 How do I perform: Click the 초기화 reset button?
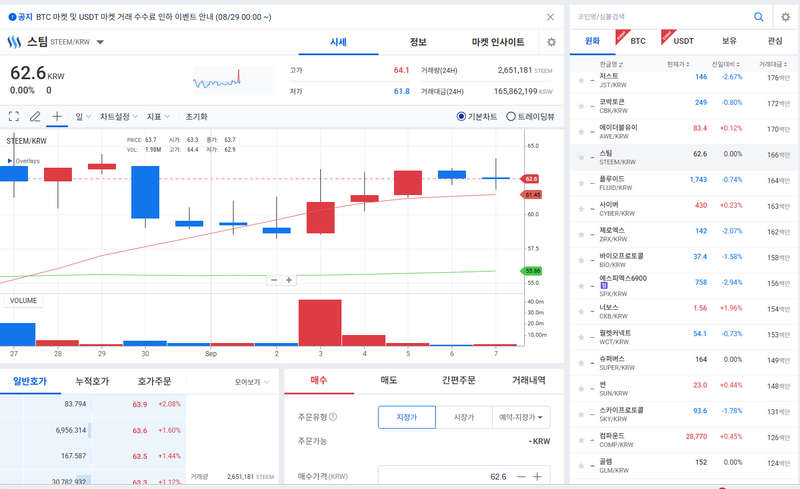pyautogui.click(x=196, y=116)
